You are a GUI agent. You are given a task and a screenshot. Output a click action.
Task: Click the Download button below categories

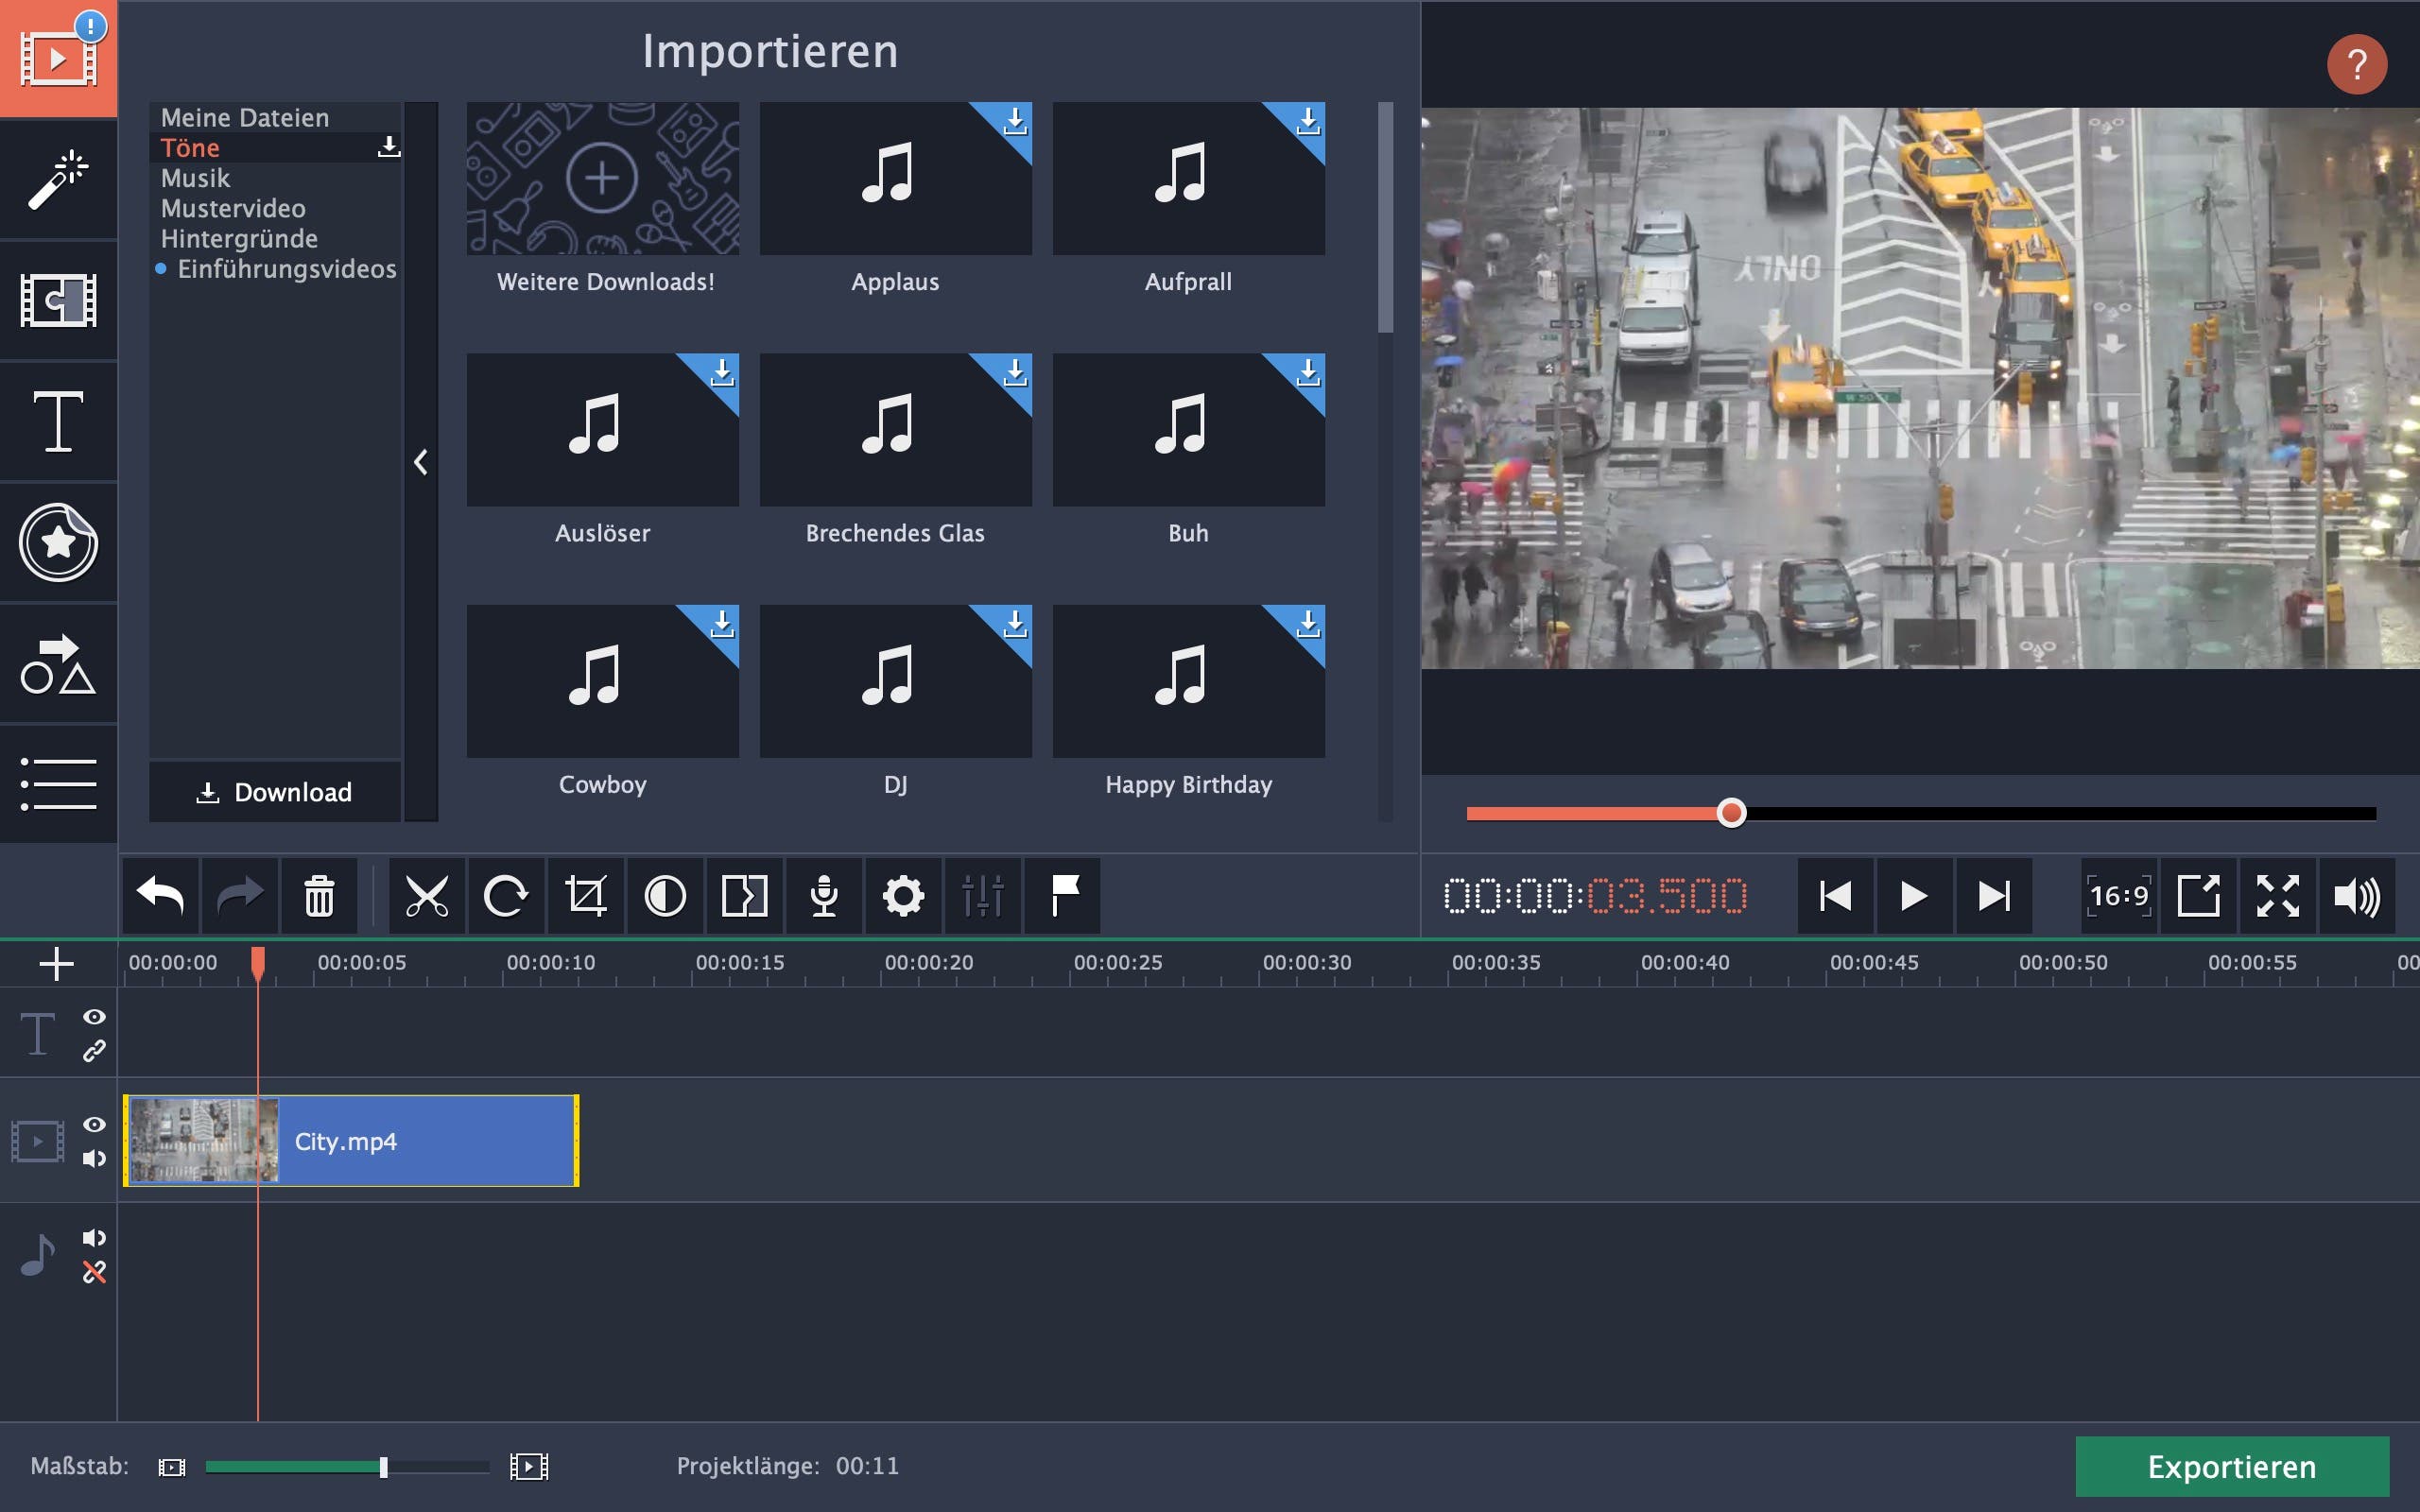pyautogui.click(x=274, y=792)
